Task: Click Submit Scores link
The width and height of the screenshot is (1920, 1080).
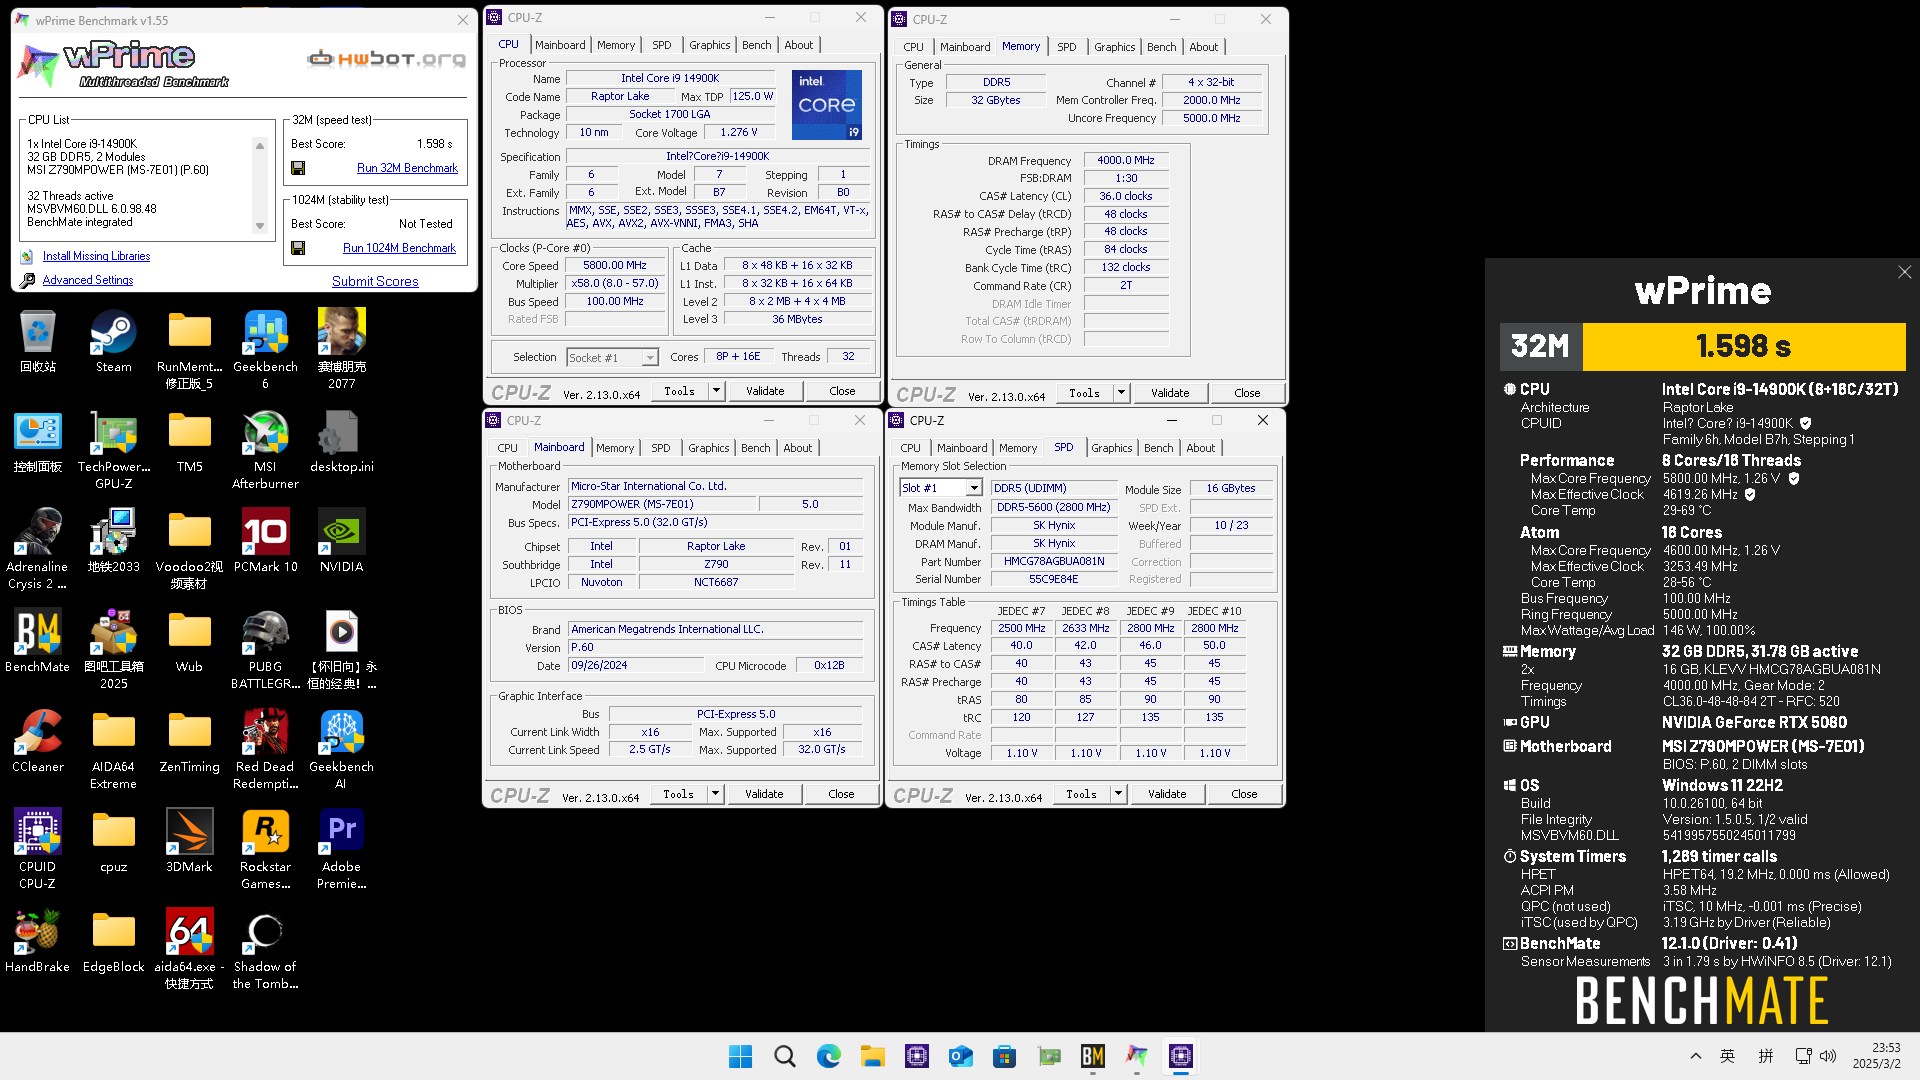Action: [x=375, y=281]
